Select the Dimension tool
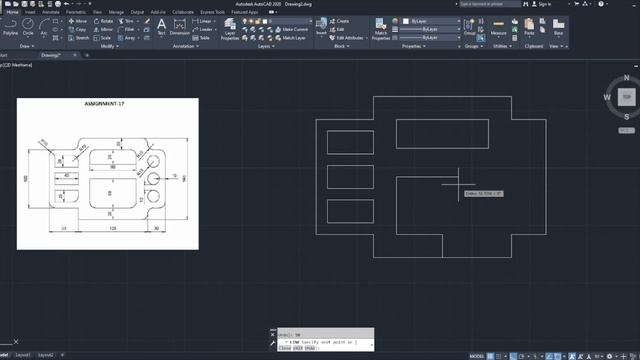This screenshot has width=640, height=360. (180, 27)
